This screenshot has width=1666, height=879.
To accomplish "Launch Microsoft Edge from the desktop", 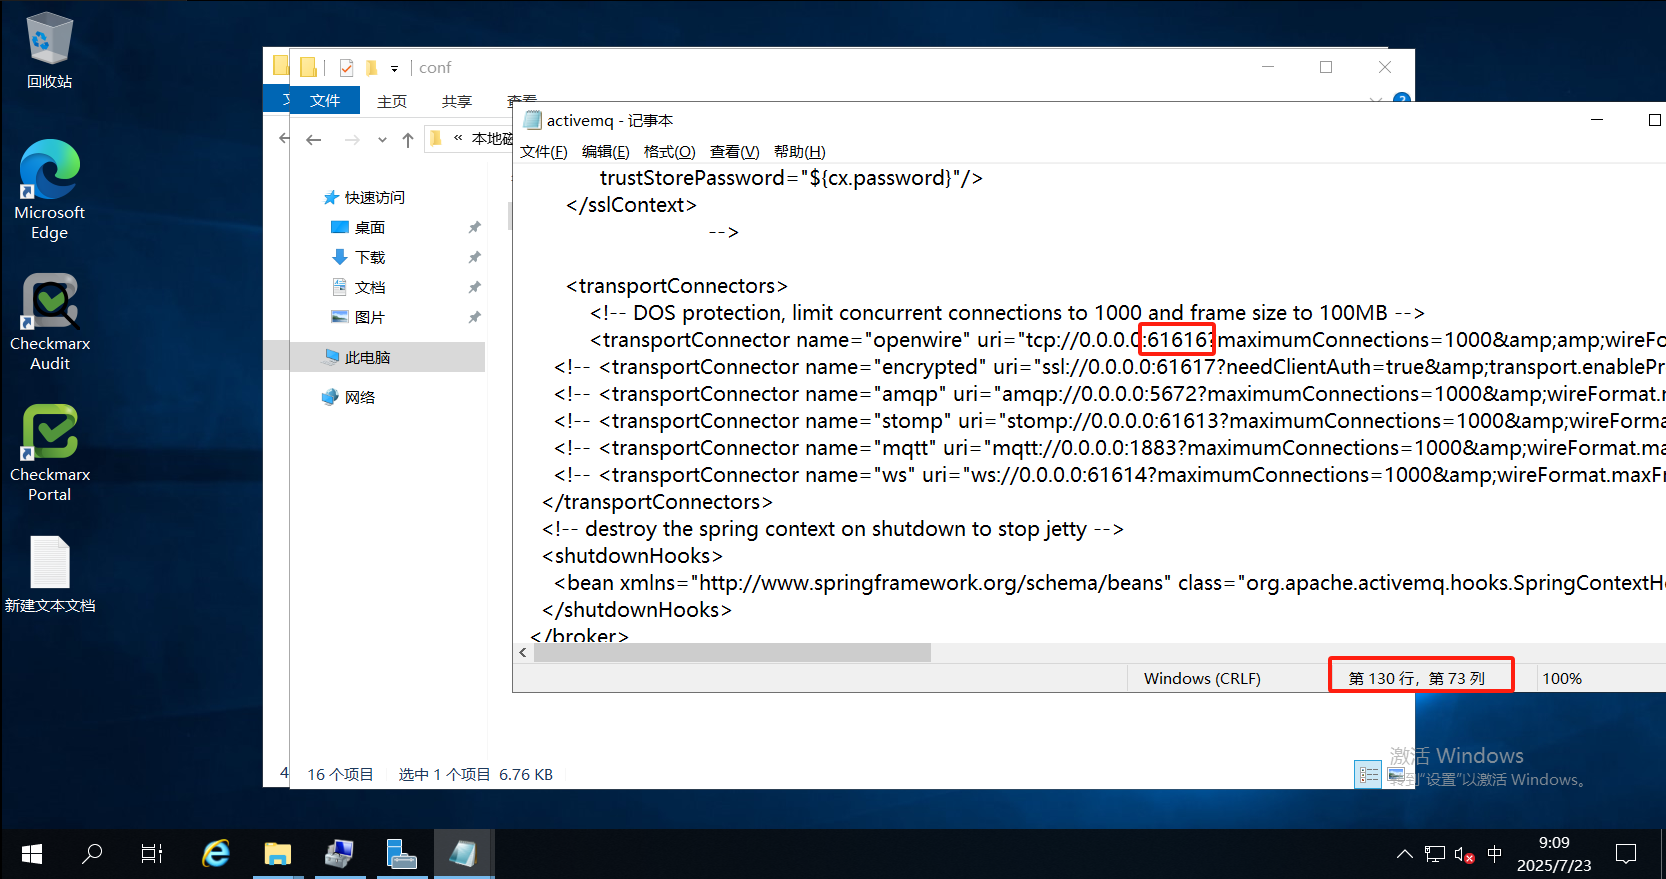I will (x=49, y=190).
